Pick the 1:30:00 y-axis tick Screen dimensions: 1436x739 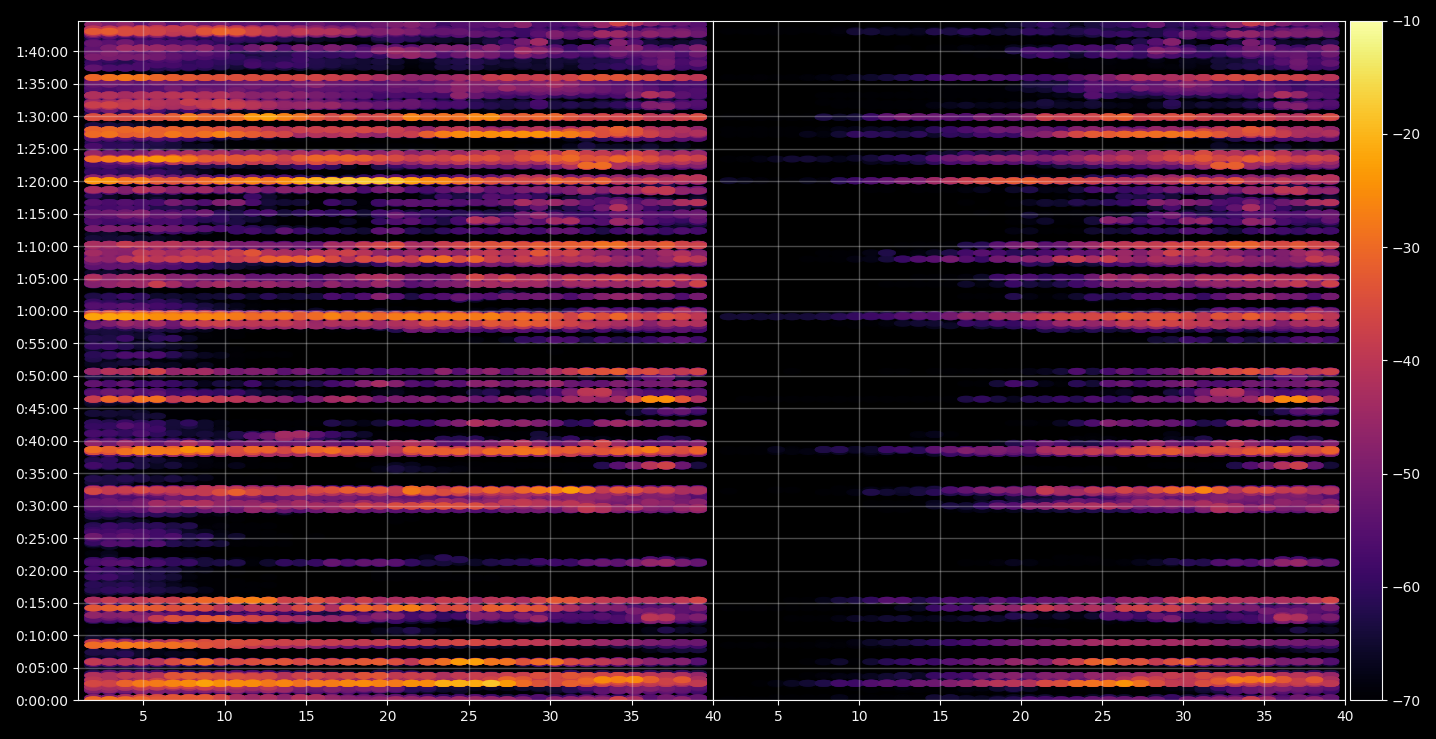tap(41, 116)
